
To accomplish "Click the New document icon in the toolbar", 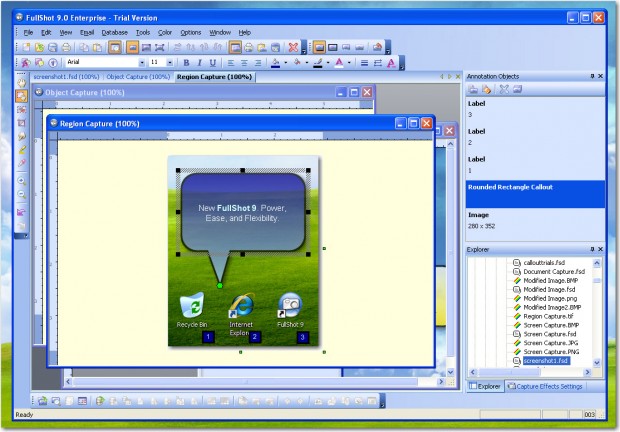I will (26, 47).
